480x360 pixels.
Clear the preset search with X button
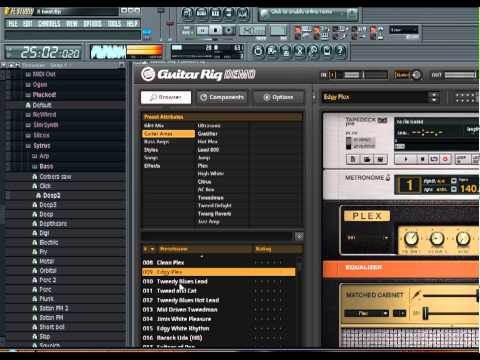click(299, 236)
